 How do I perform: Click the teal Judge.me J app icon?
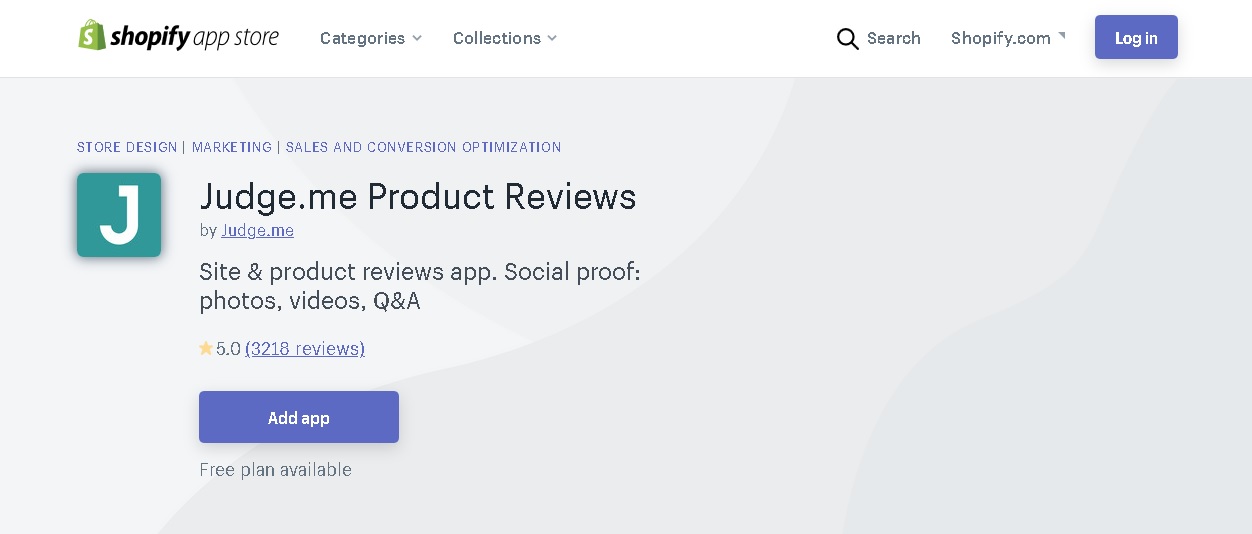coord(119,215)
